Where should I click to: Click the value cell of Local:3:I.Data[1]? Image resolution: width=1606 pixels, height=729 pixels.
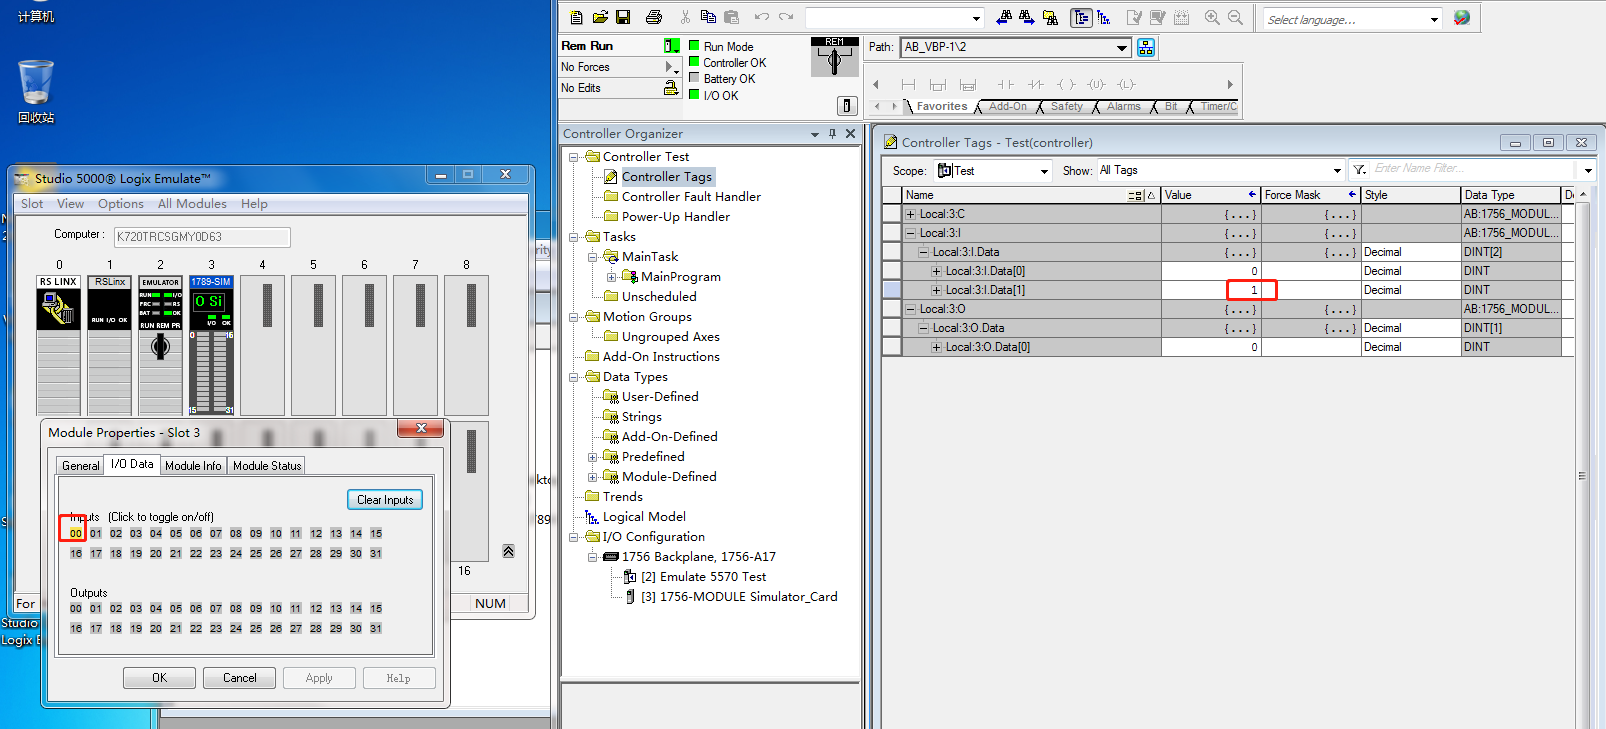coord(1211,290)
